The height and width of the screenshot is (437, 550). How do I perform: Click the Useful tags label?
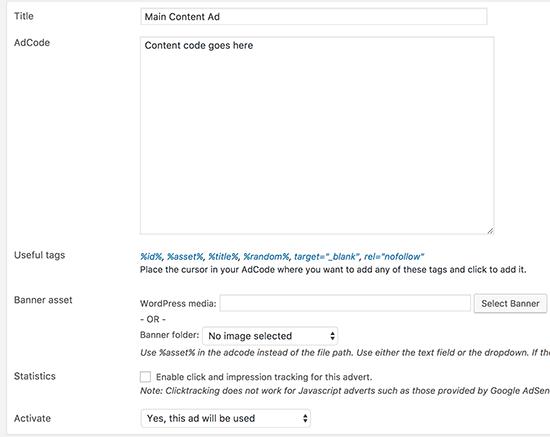coord(40,255)
